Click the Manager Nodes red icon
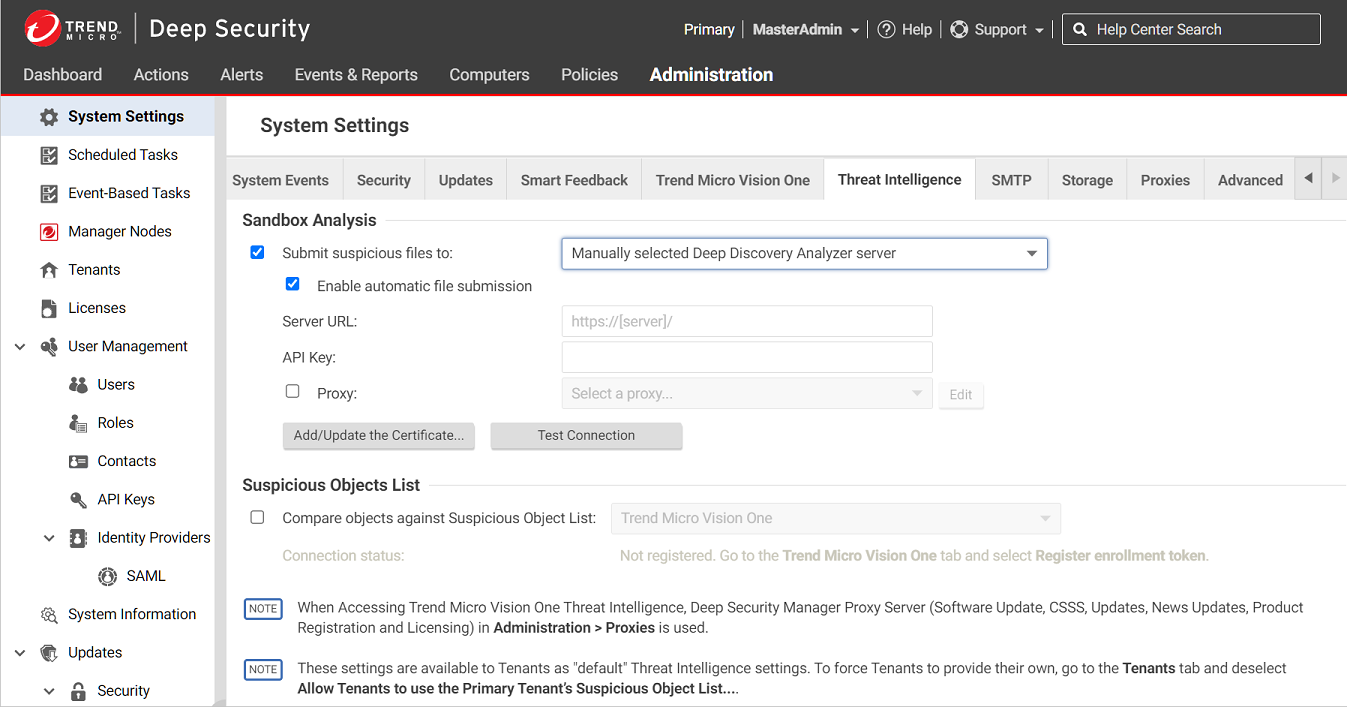Screen dimensions: 1347x707 (x=48, y=232)
